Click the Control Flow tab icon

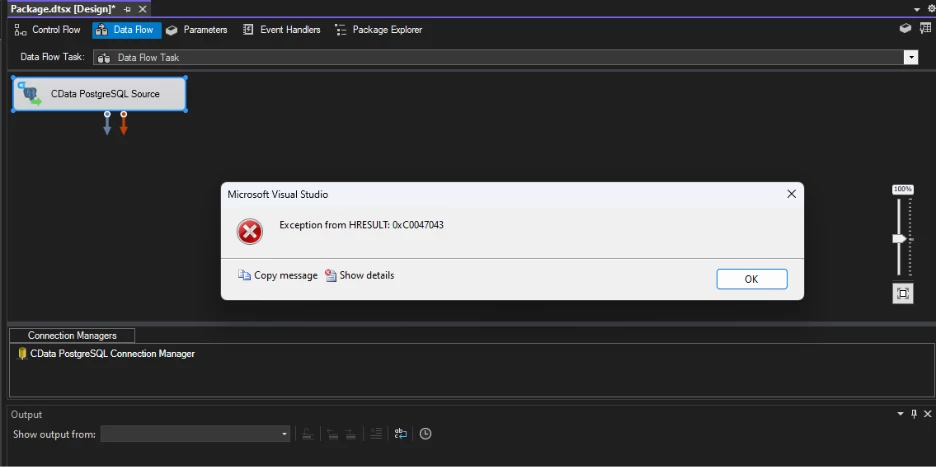(21, 30)
